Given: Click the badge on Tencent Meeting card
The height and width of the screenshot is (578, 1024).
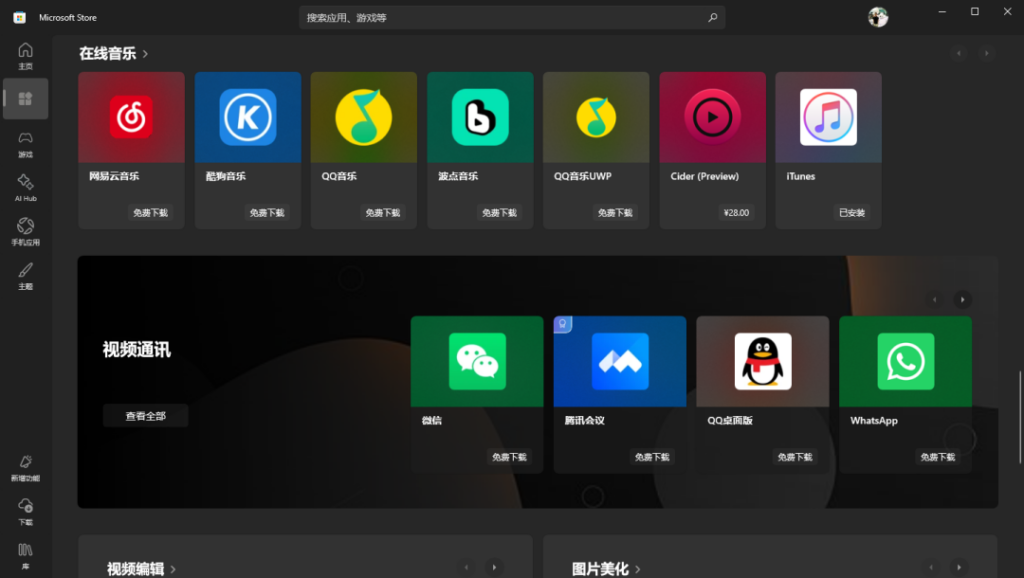Looking at the screenshot, I should [x=562, y=324].
